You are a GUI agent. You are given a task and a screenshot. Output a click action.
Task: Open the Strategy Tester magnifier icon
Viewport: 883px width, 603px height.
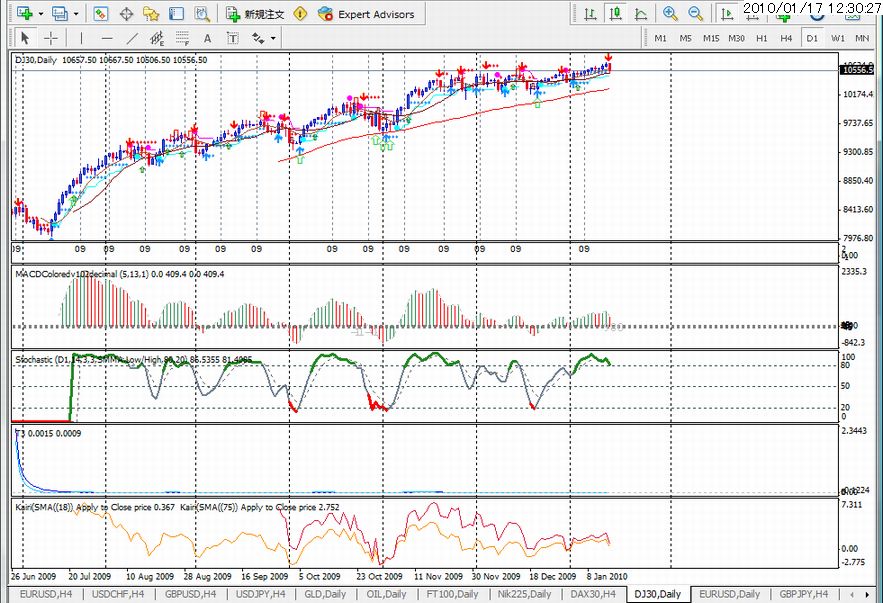click(202, 14)
